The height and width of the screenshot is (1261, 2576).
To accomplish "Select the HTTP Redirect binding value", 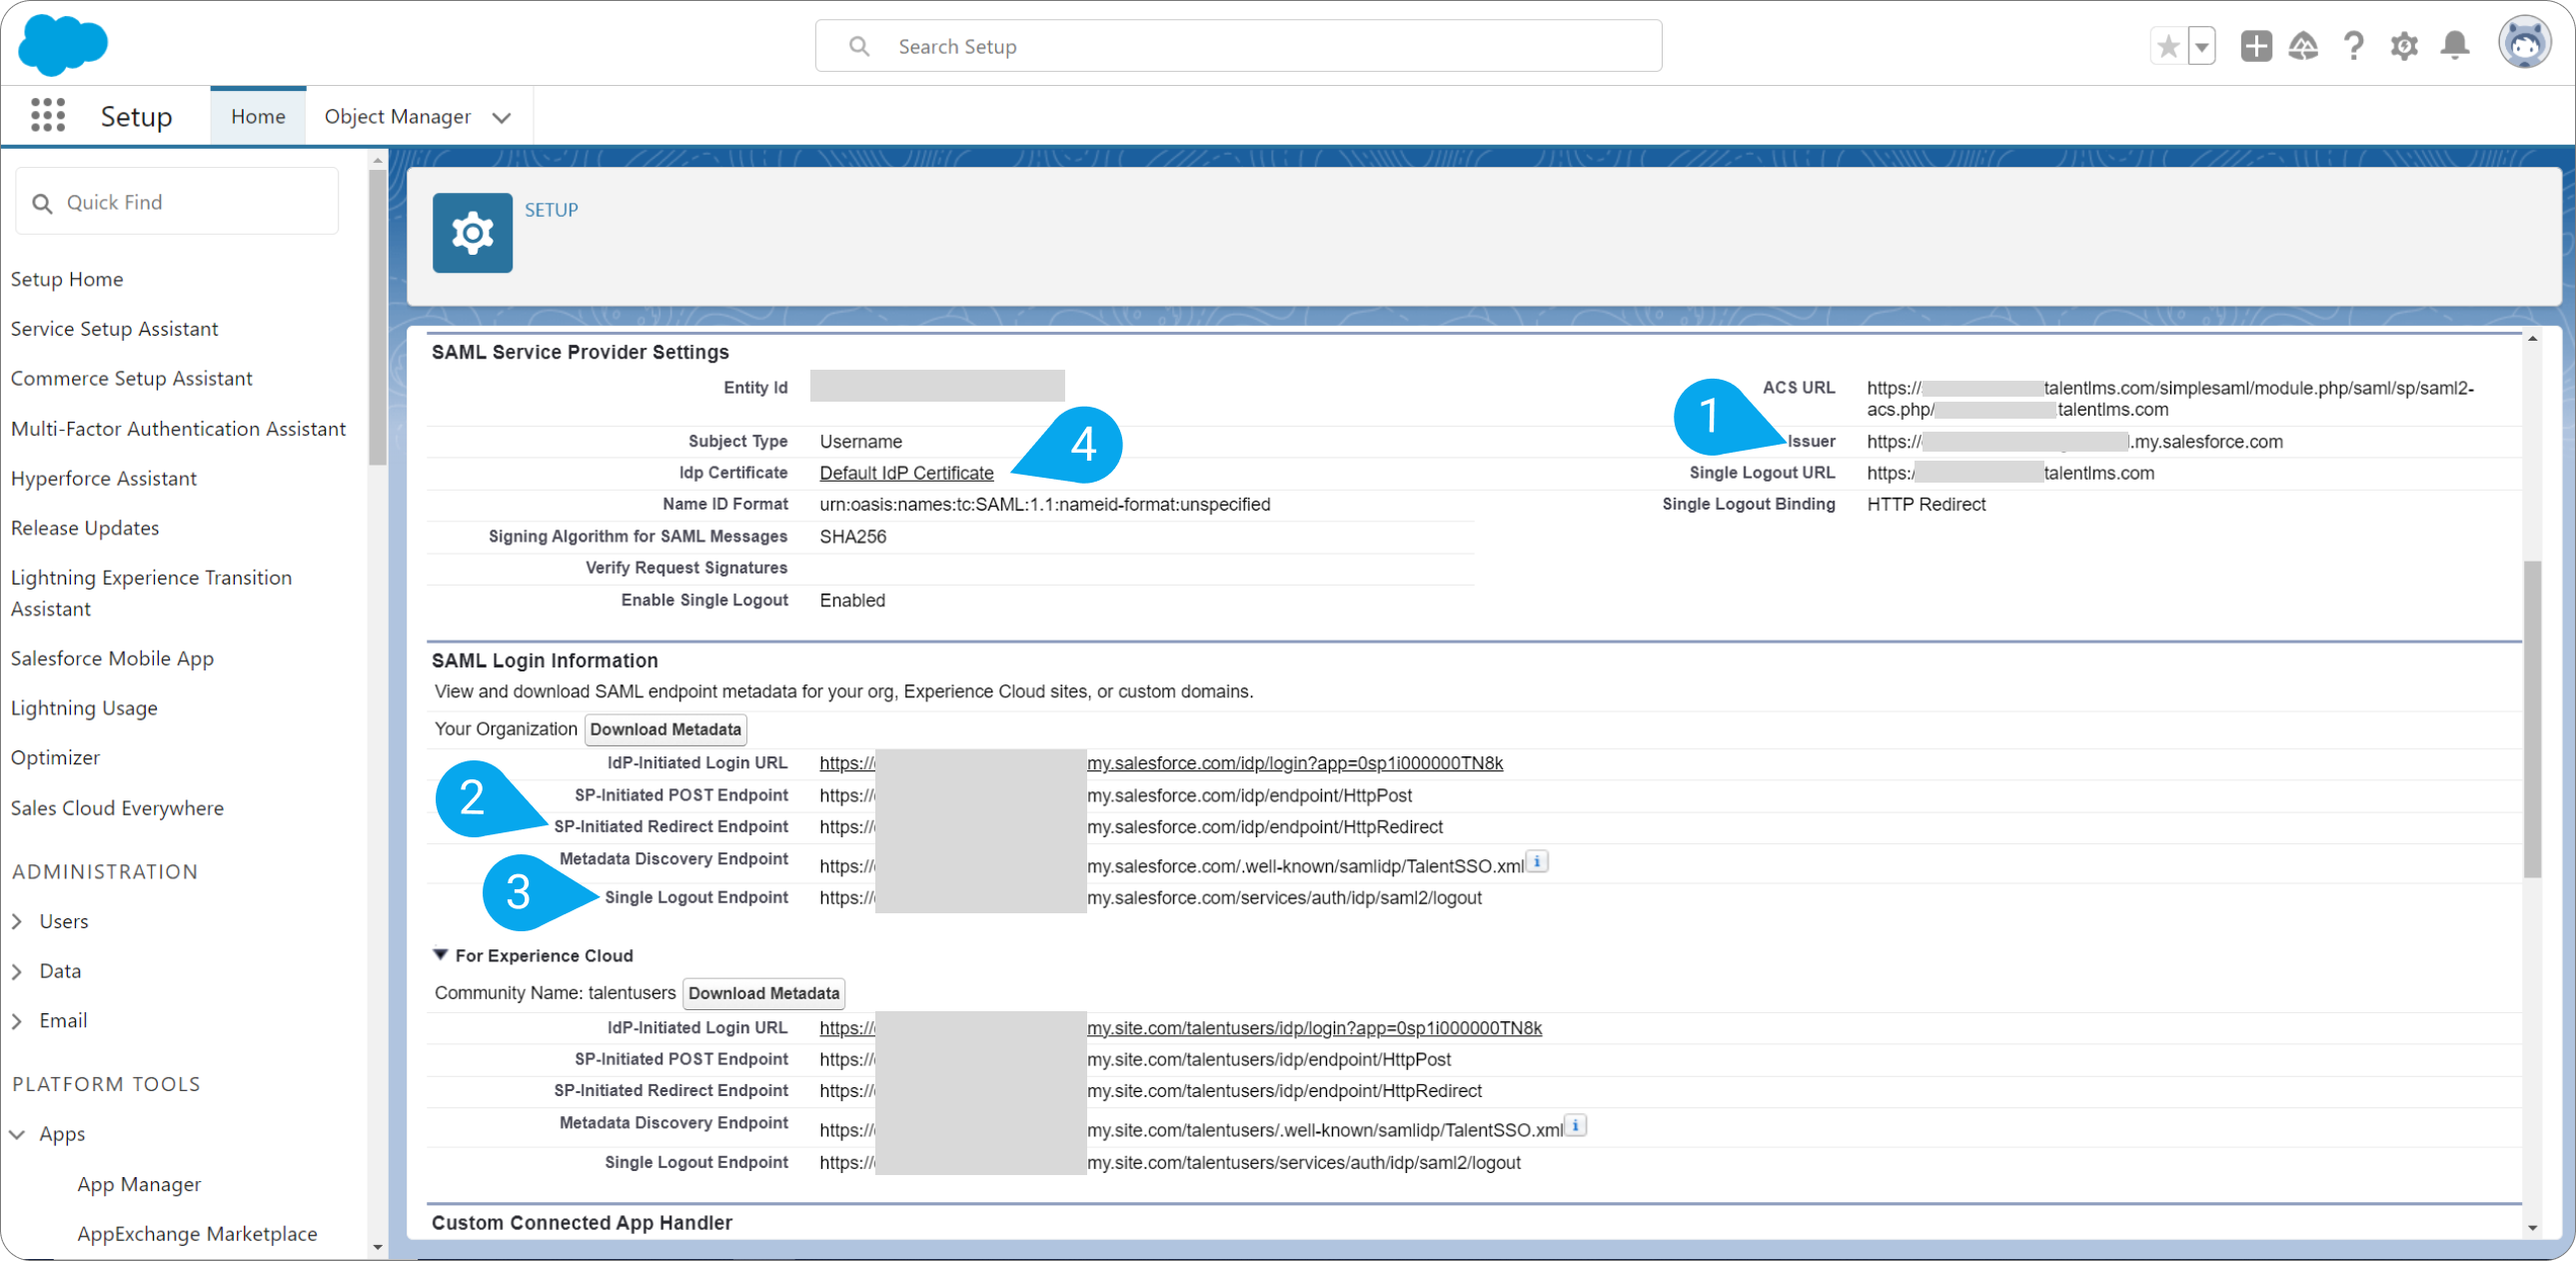I will (x=1926, y=504).
